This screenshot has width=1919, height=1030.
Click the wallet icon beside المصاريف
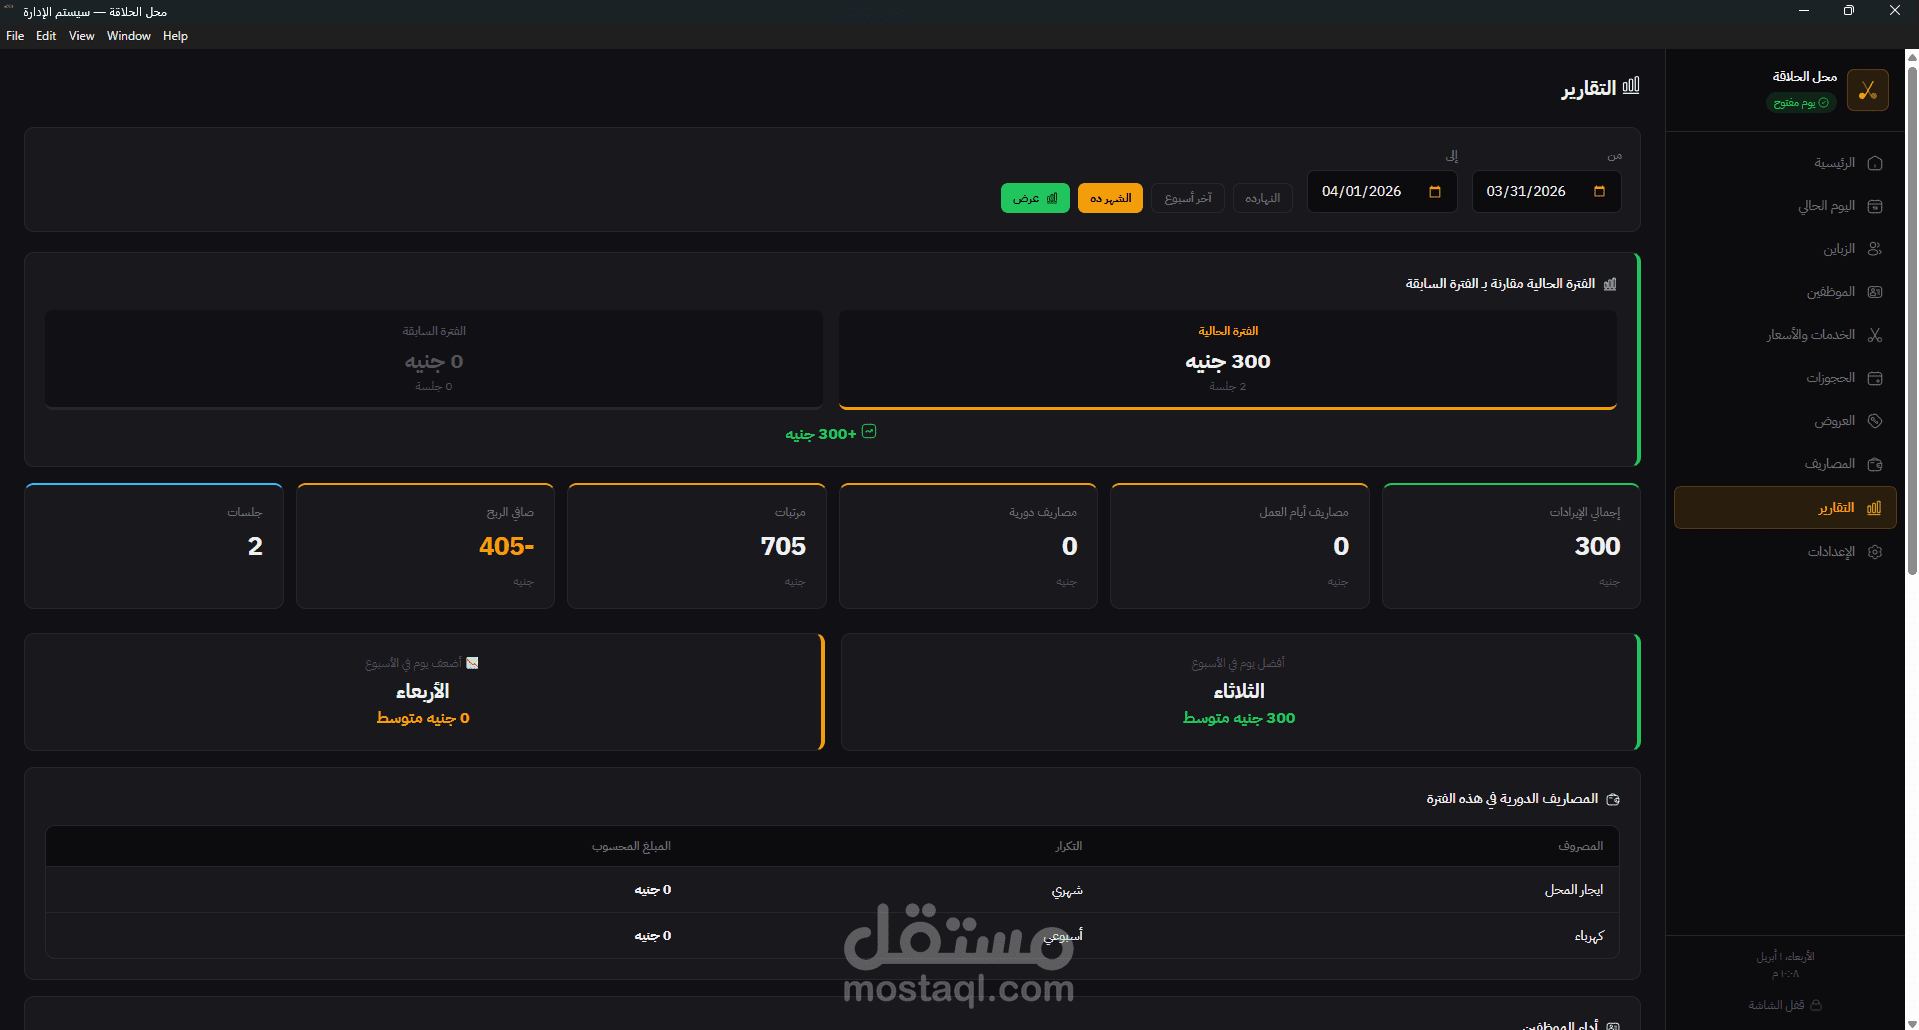(x=1875, y=464)
